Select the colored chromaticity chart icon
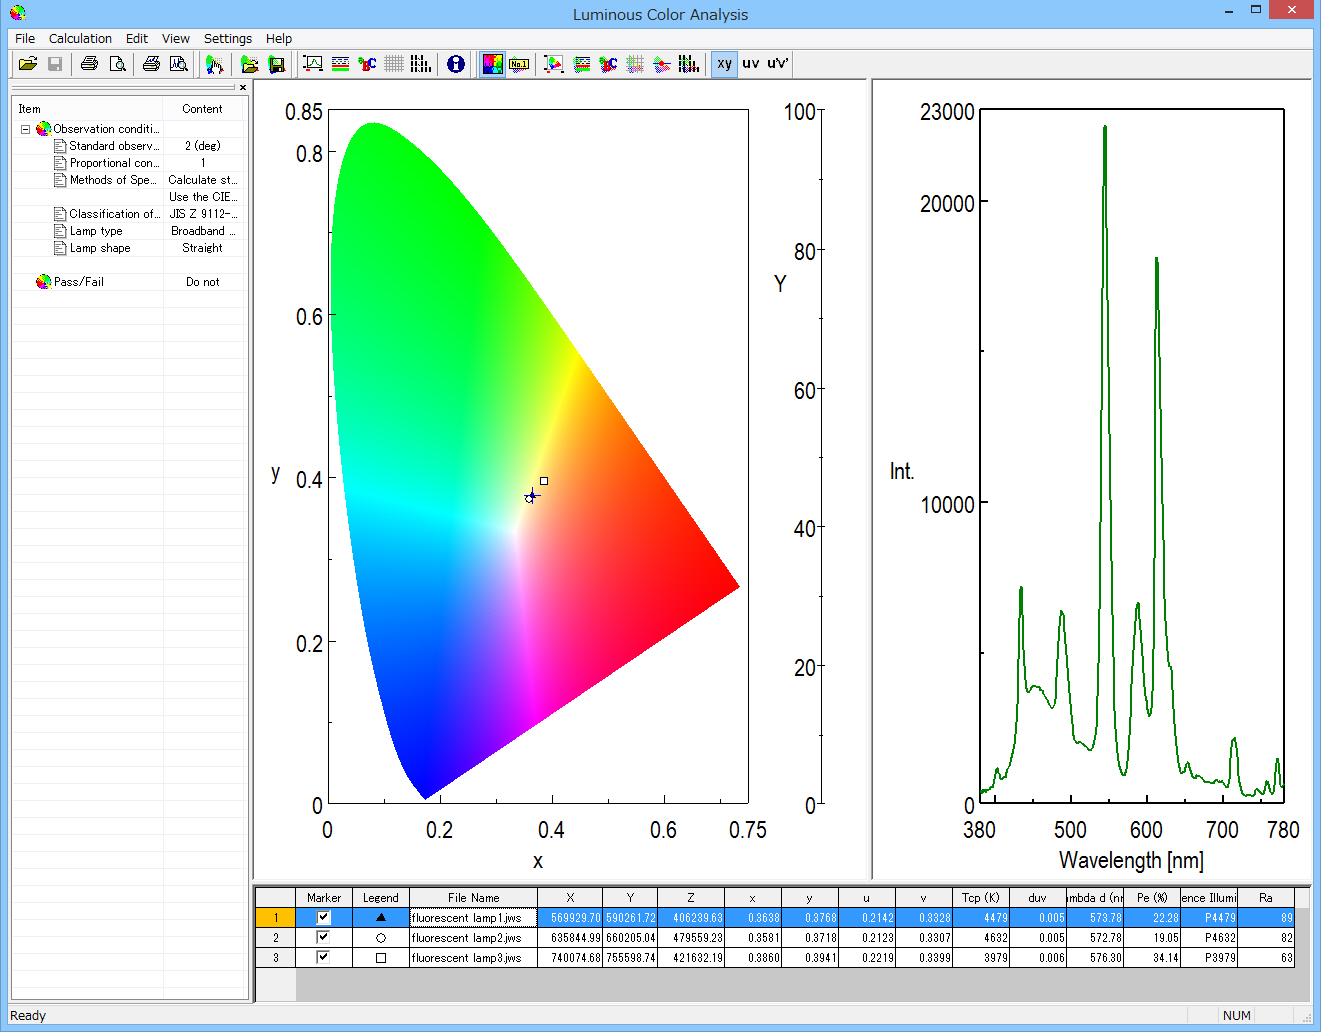Viewport: 1321px width, 1032px height. (x=492, y=63)
